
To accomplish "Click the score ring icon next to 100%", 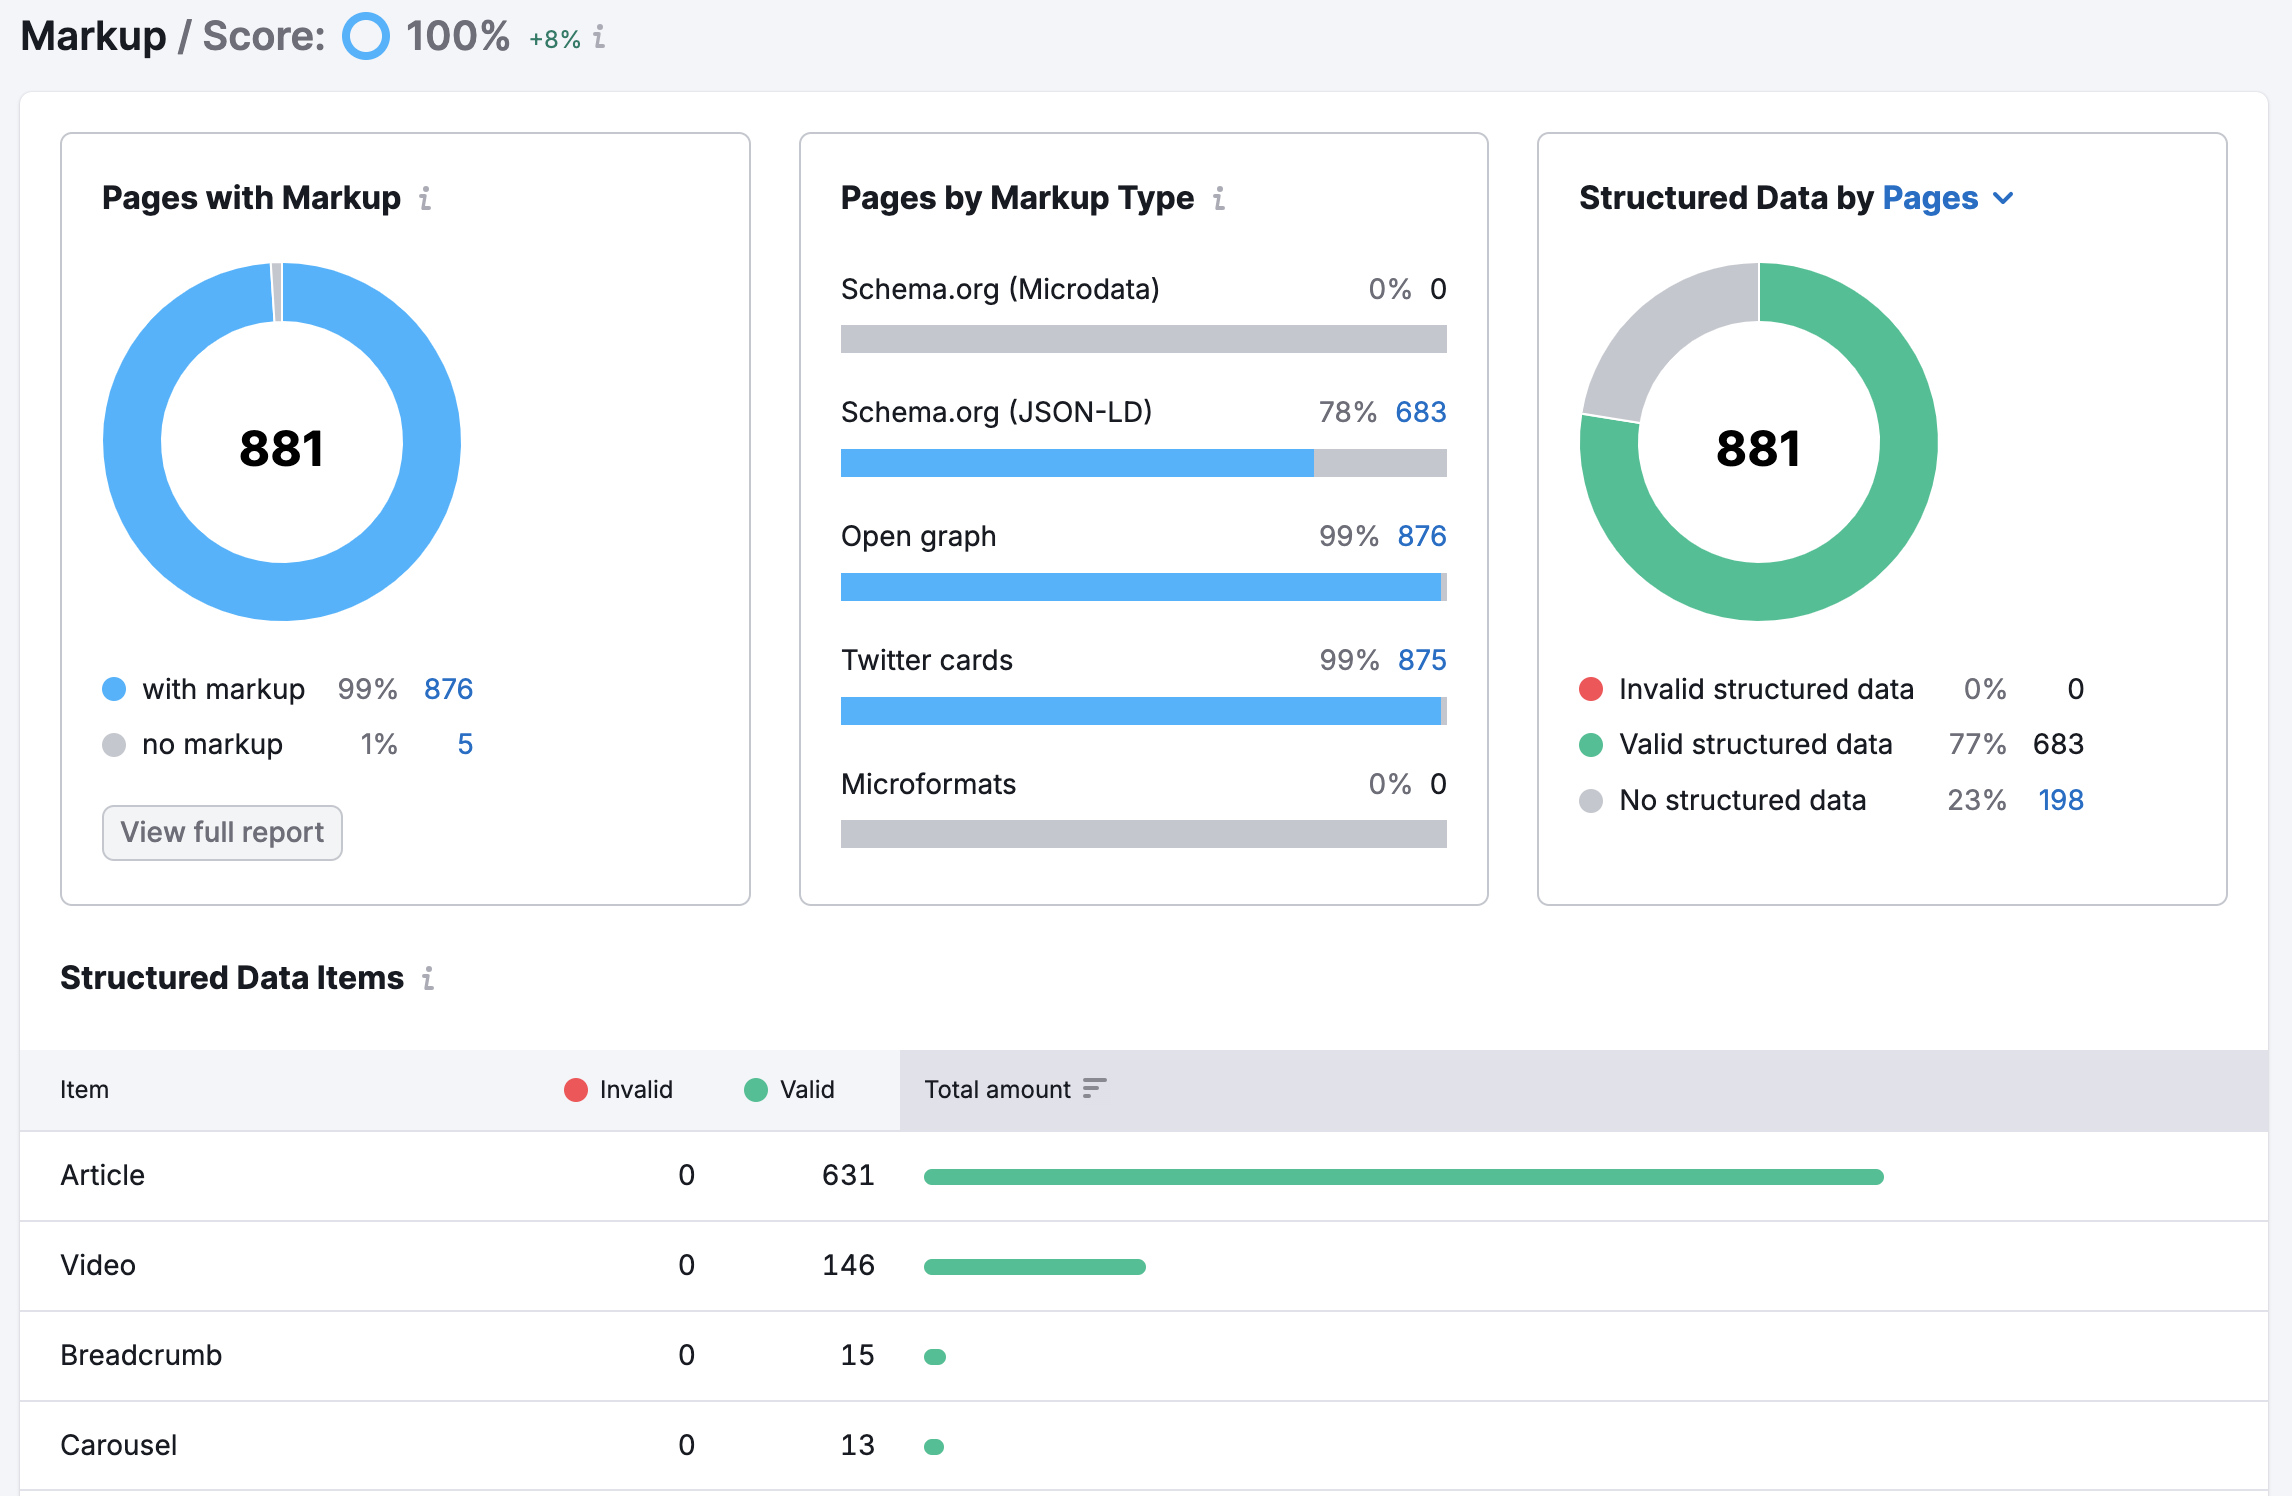I will click(x=366, y=37).
